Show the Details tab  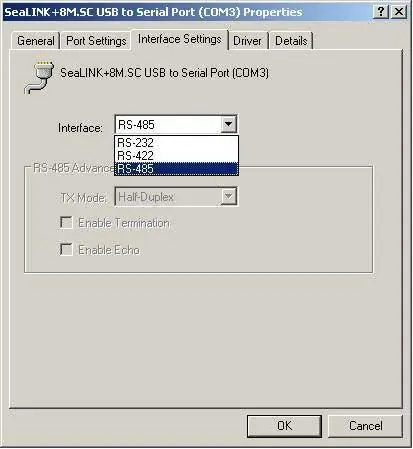[x=291, y=41]
